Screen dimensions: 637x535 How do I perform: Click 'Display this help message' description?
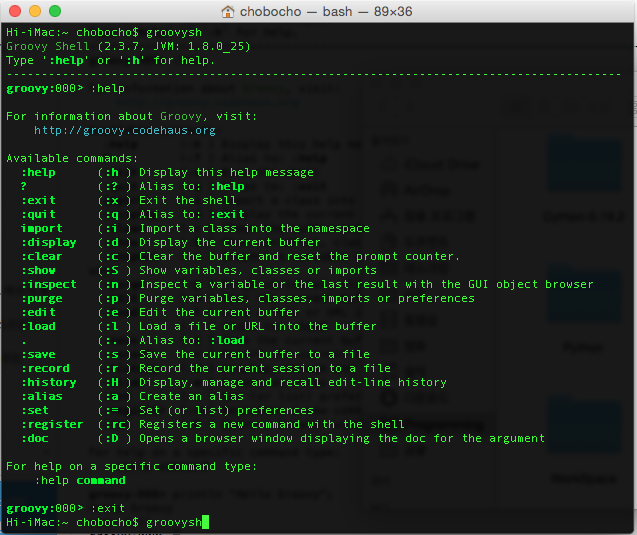pyautogui.click(x=226, y=172)
